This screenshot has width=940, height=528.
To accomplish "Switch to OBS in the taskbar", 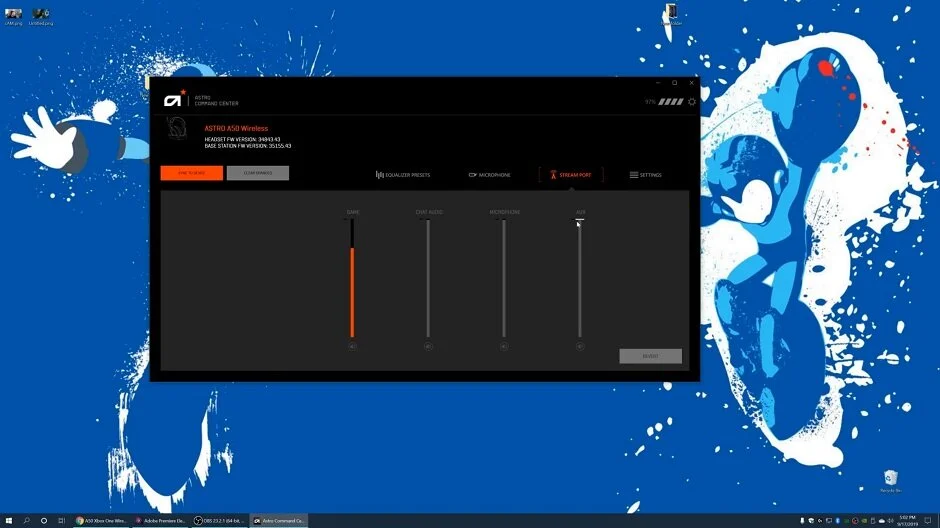I will point(219,521).
